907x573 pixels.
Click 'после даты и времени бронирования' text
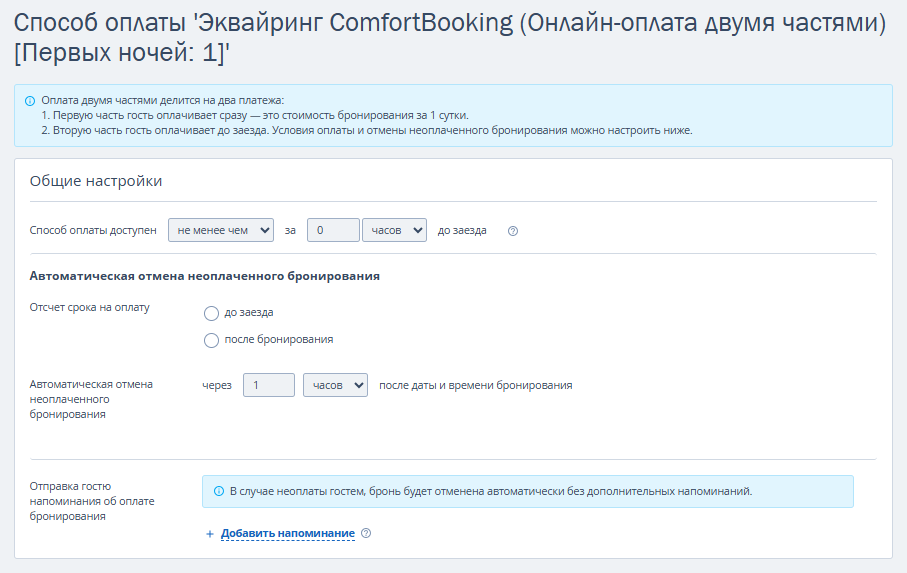[475, 385]
